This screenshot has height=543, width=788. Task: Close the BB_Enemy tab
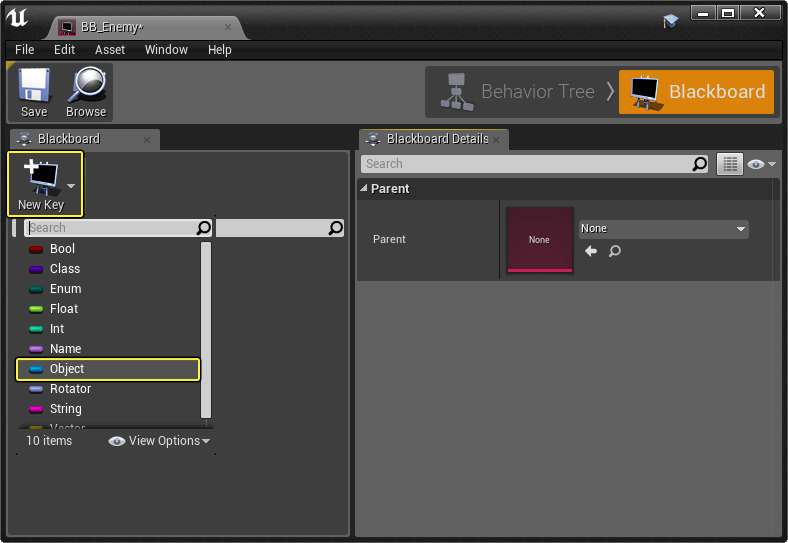point(228,27)
